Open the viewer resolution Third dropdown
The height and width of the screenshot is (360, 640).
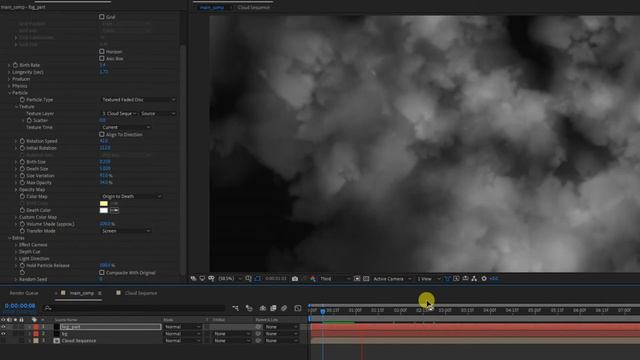click(x=335, y=279)
